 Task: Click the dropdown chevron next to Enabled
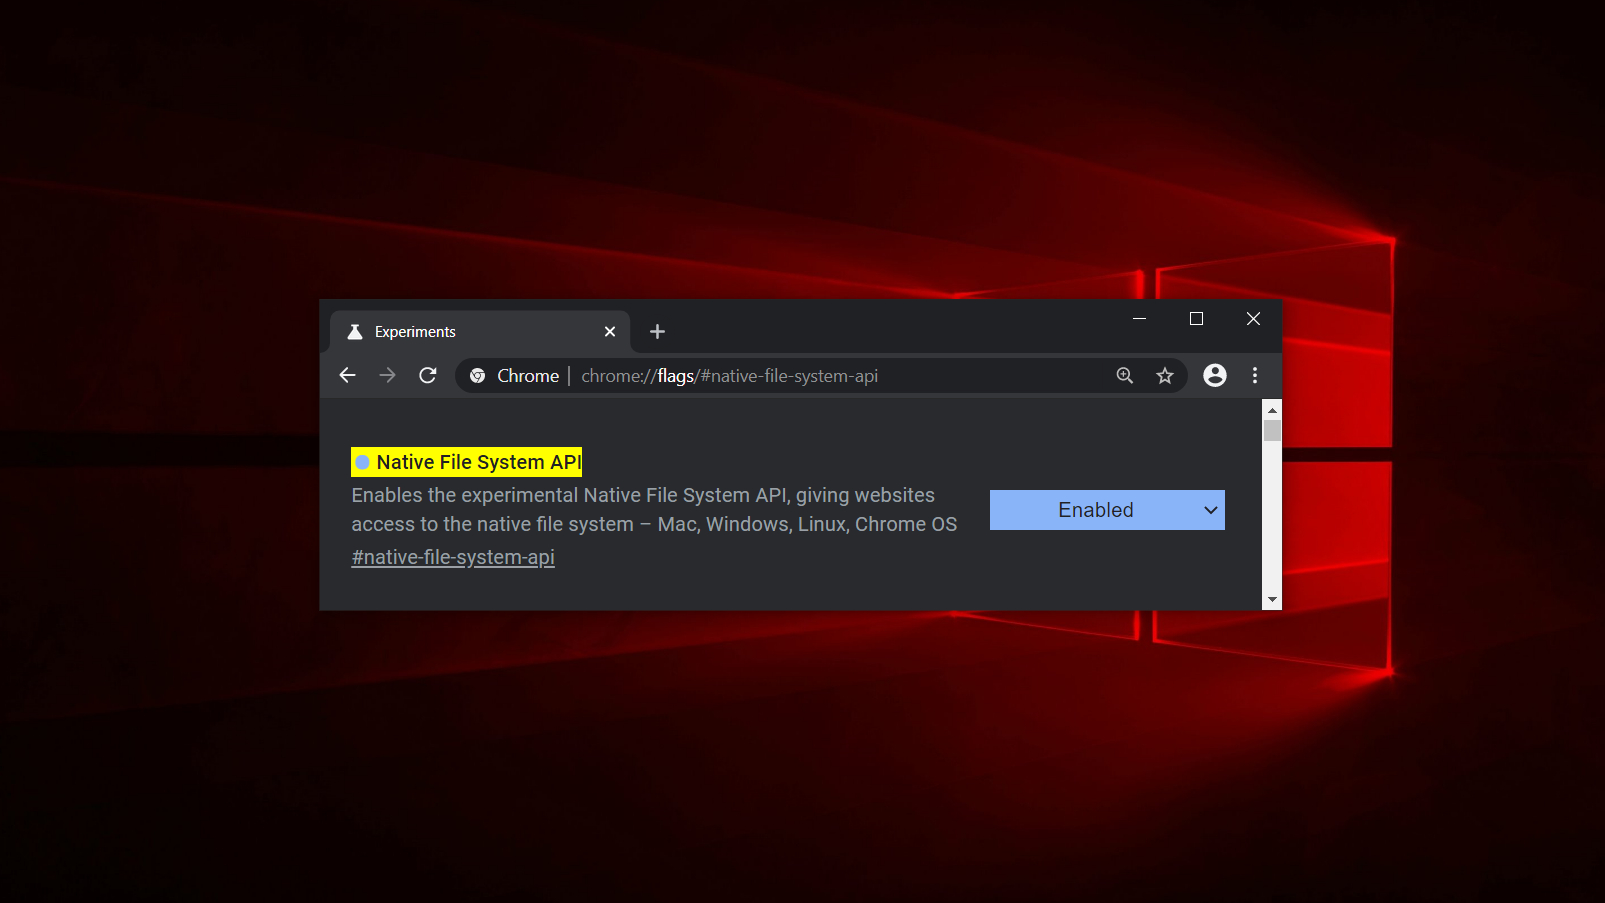(1210, 510)
